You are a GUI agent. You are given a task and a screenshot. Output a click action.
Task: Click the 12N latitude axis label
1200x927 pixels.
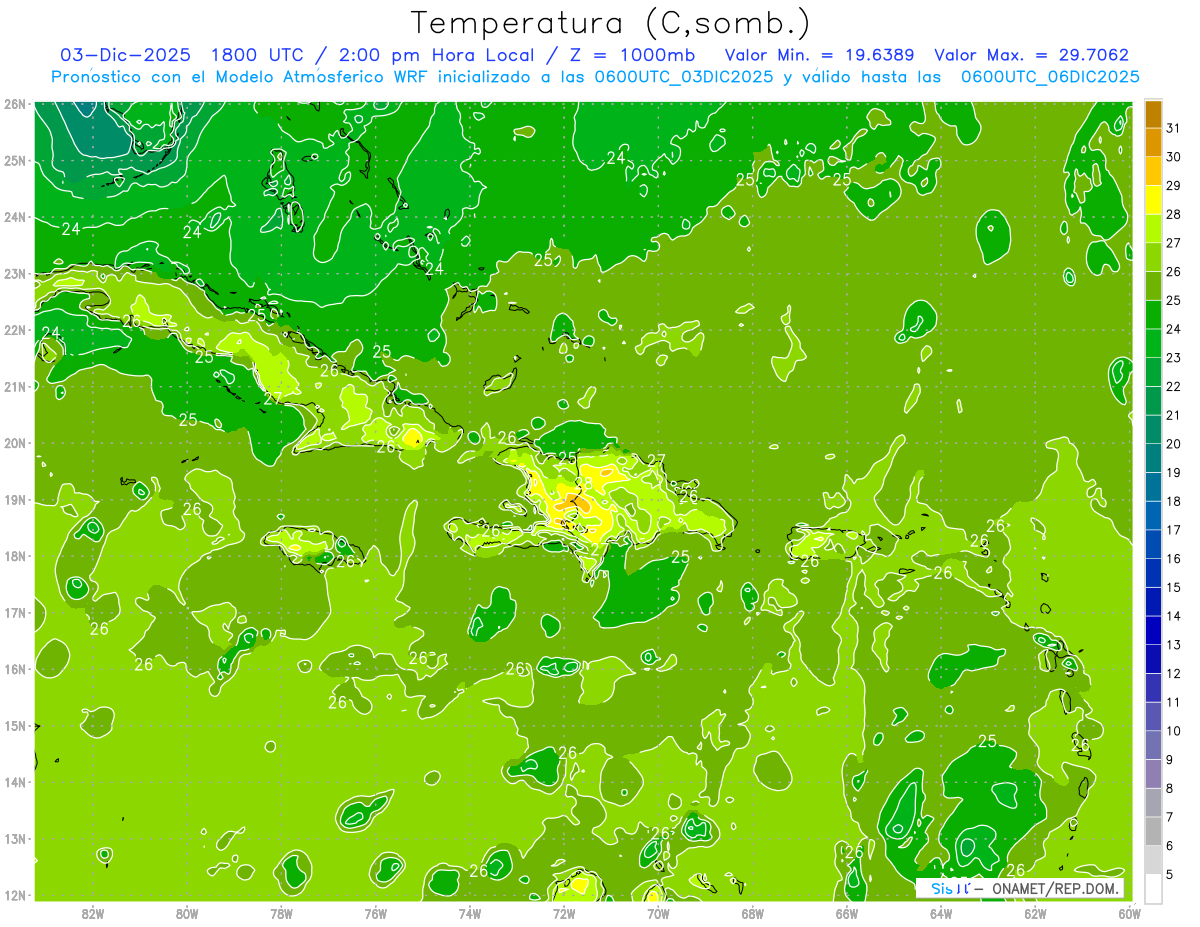tap(14, 895)
